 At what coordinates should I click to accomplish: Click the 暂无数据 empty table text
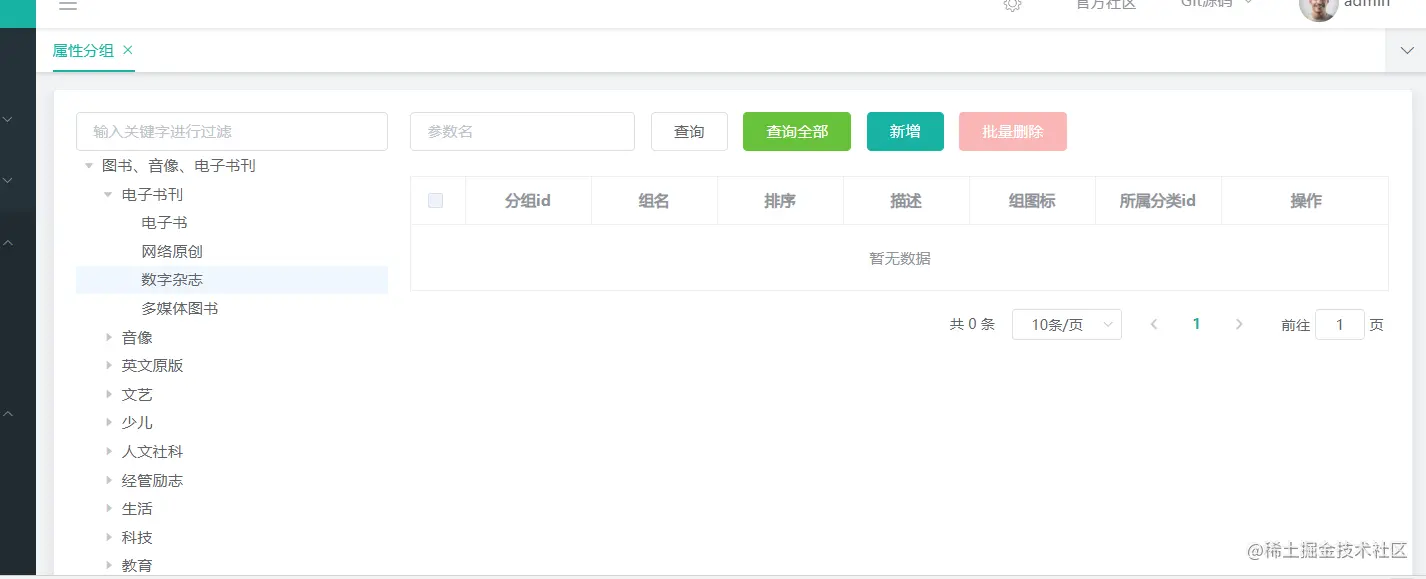point(900,258)
